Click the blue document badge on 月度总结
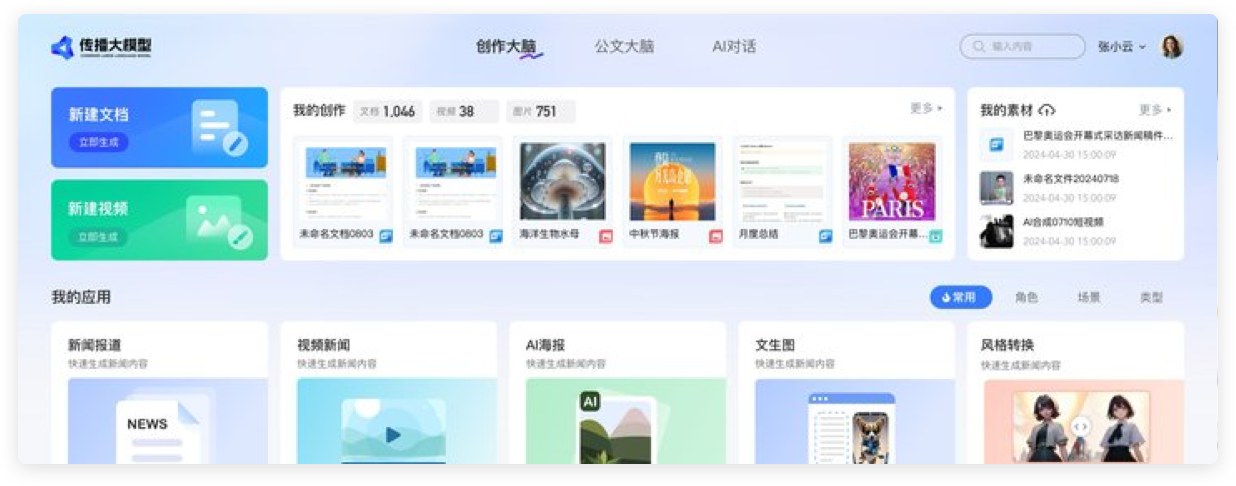This screenshot has width=1236, height=486. tap(825, 236)
